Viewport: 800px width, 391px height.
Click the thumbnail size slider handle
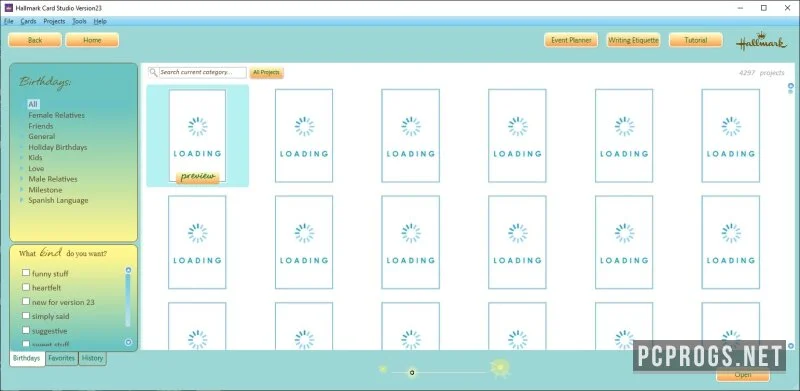coord(412,372)
